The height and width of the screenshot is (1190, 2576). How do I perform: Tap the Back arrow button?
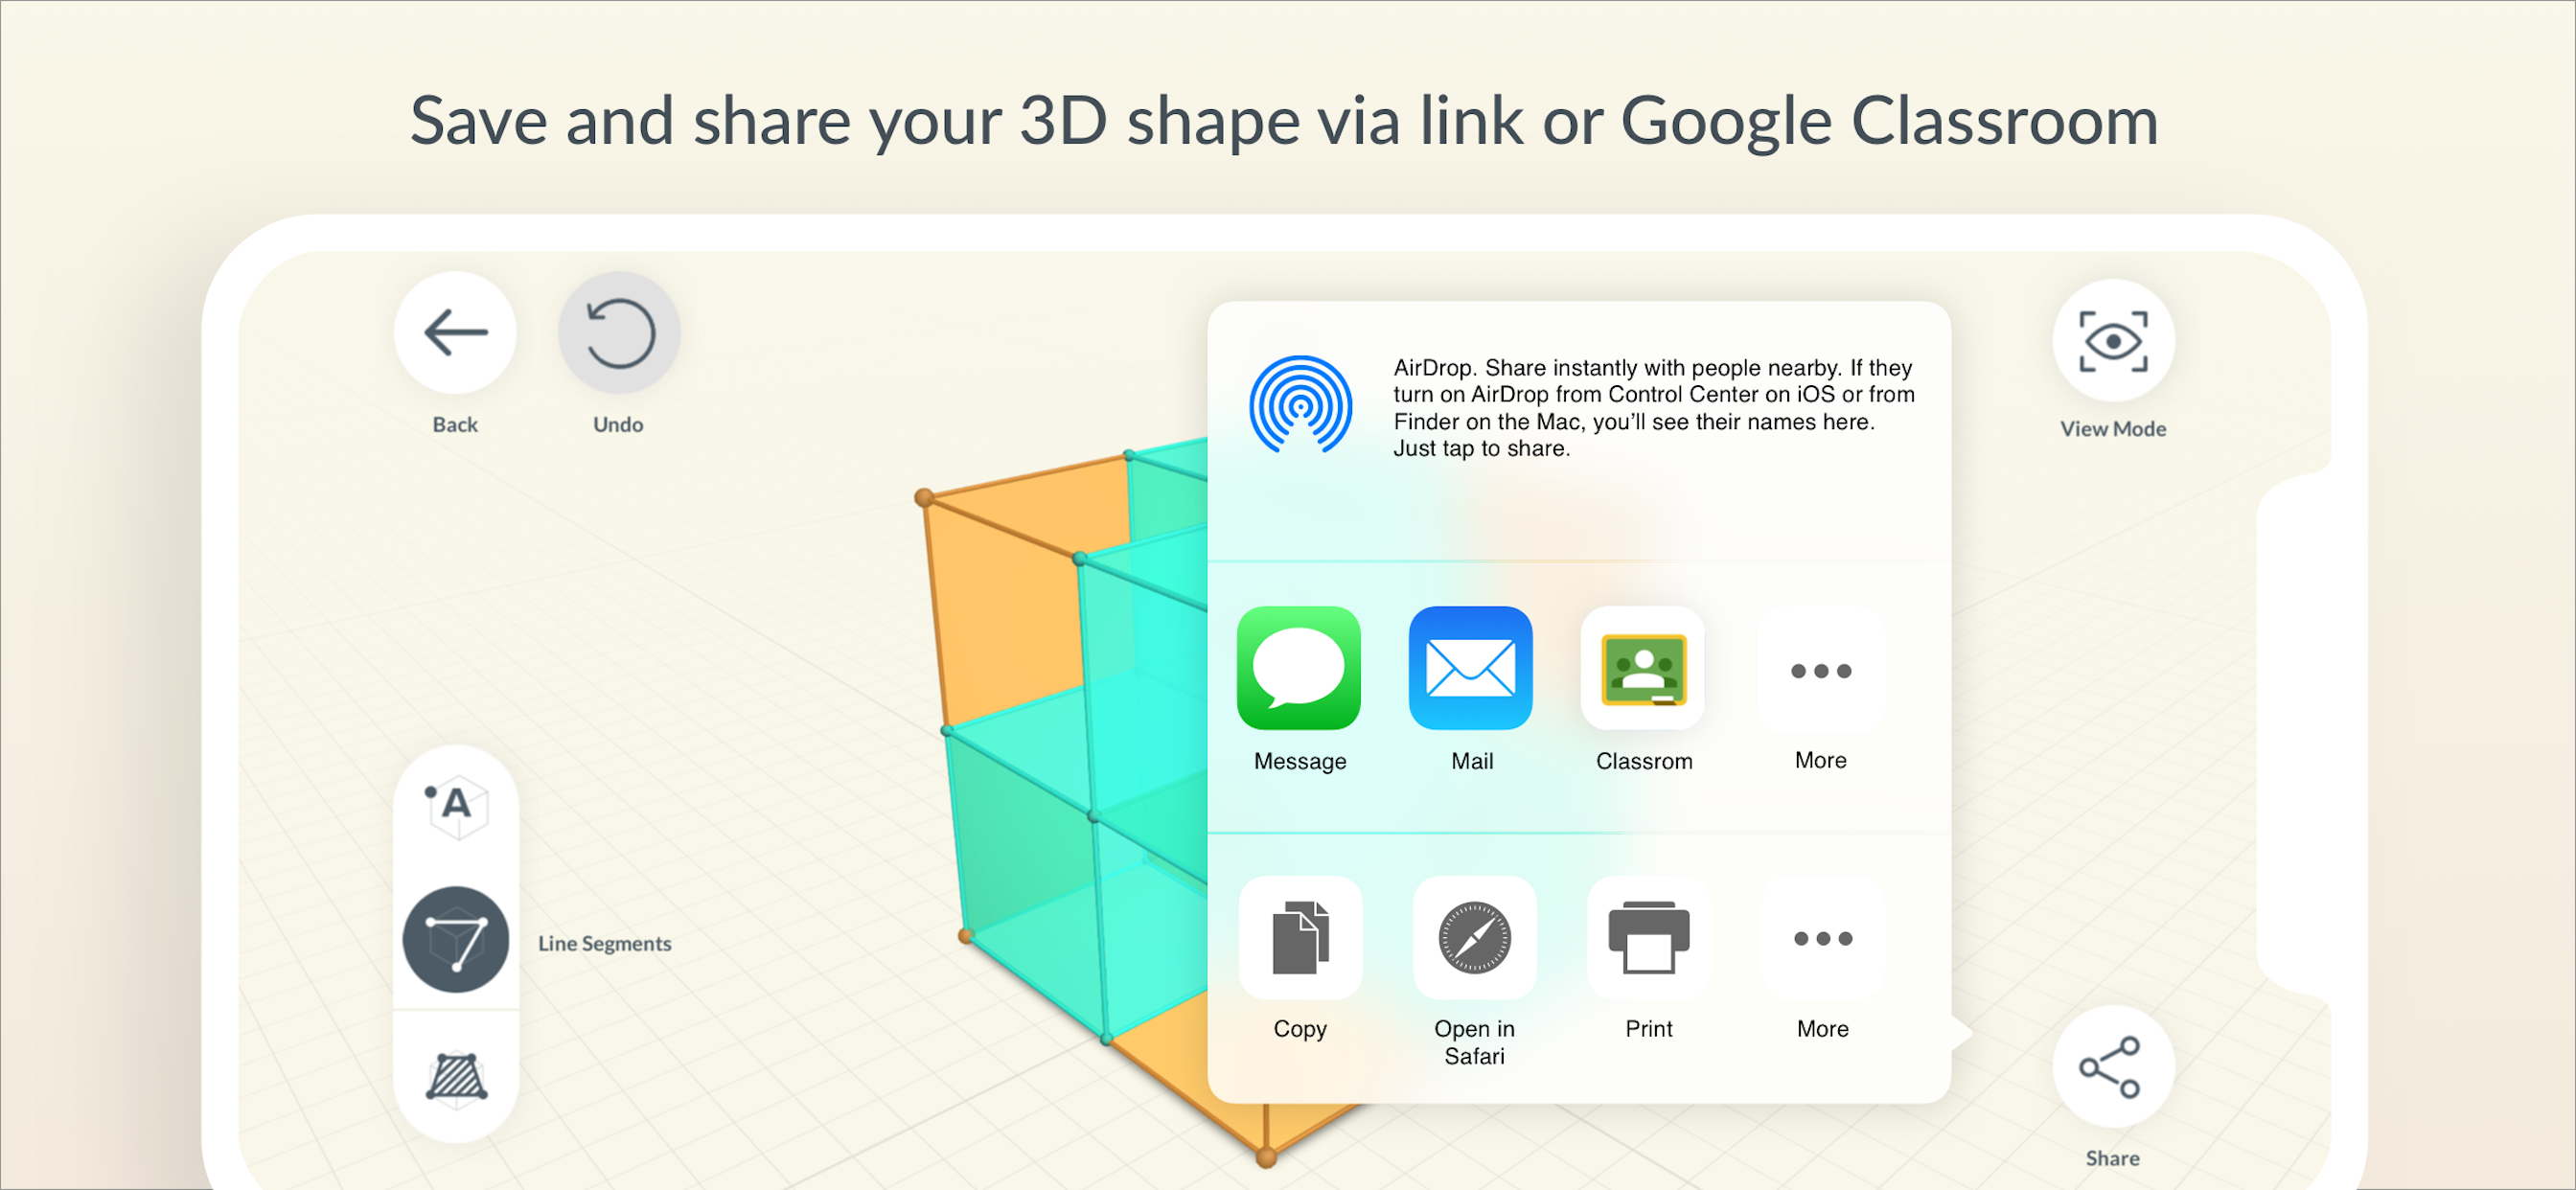[x=455, y=333]
